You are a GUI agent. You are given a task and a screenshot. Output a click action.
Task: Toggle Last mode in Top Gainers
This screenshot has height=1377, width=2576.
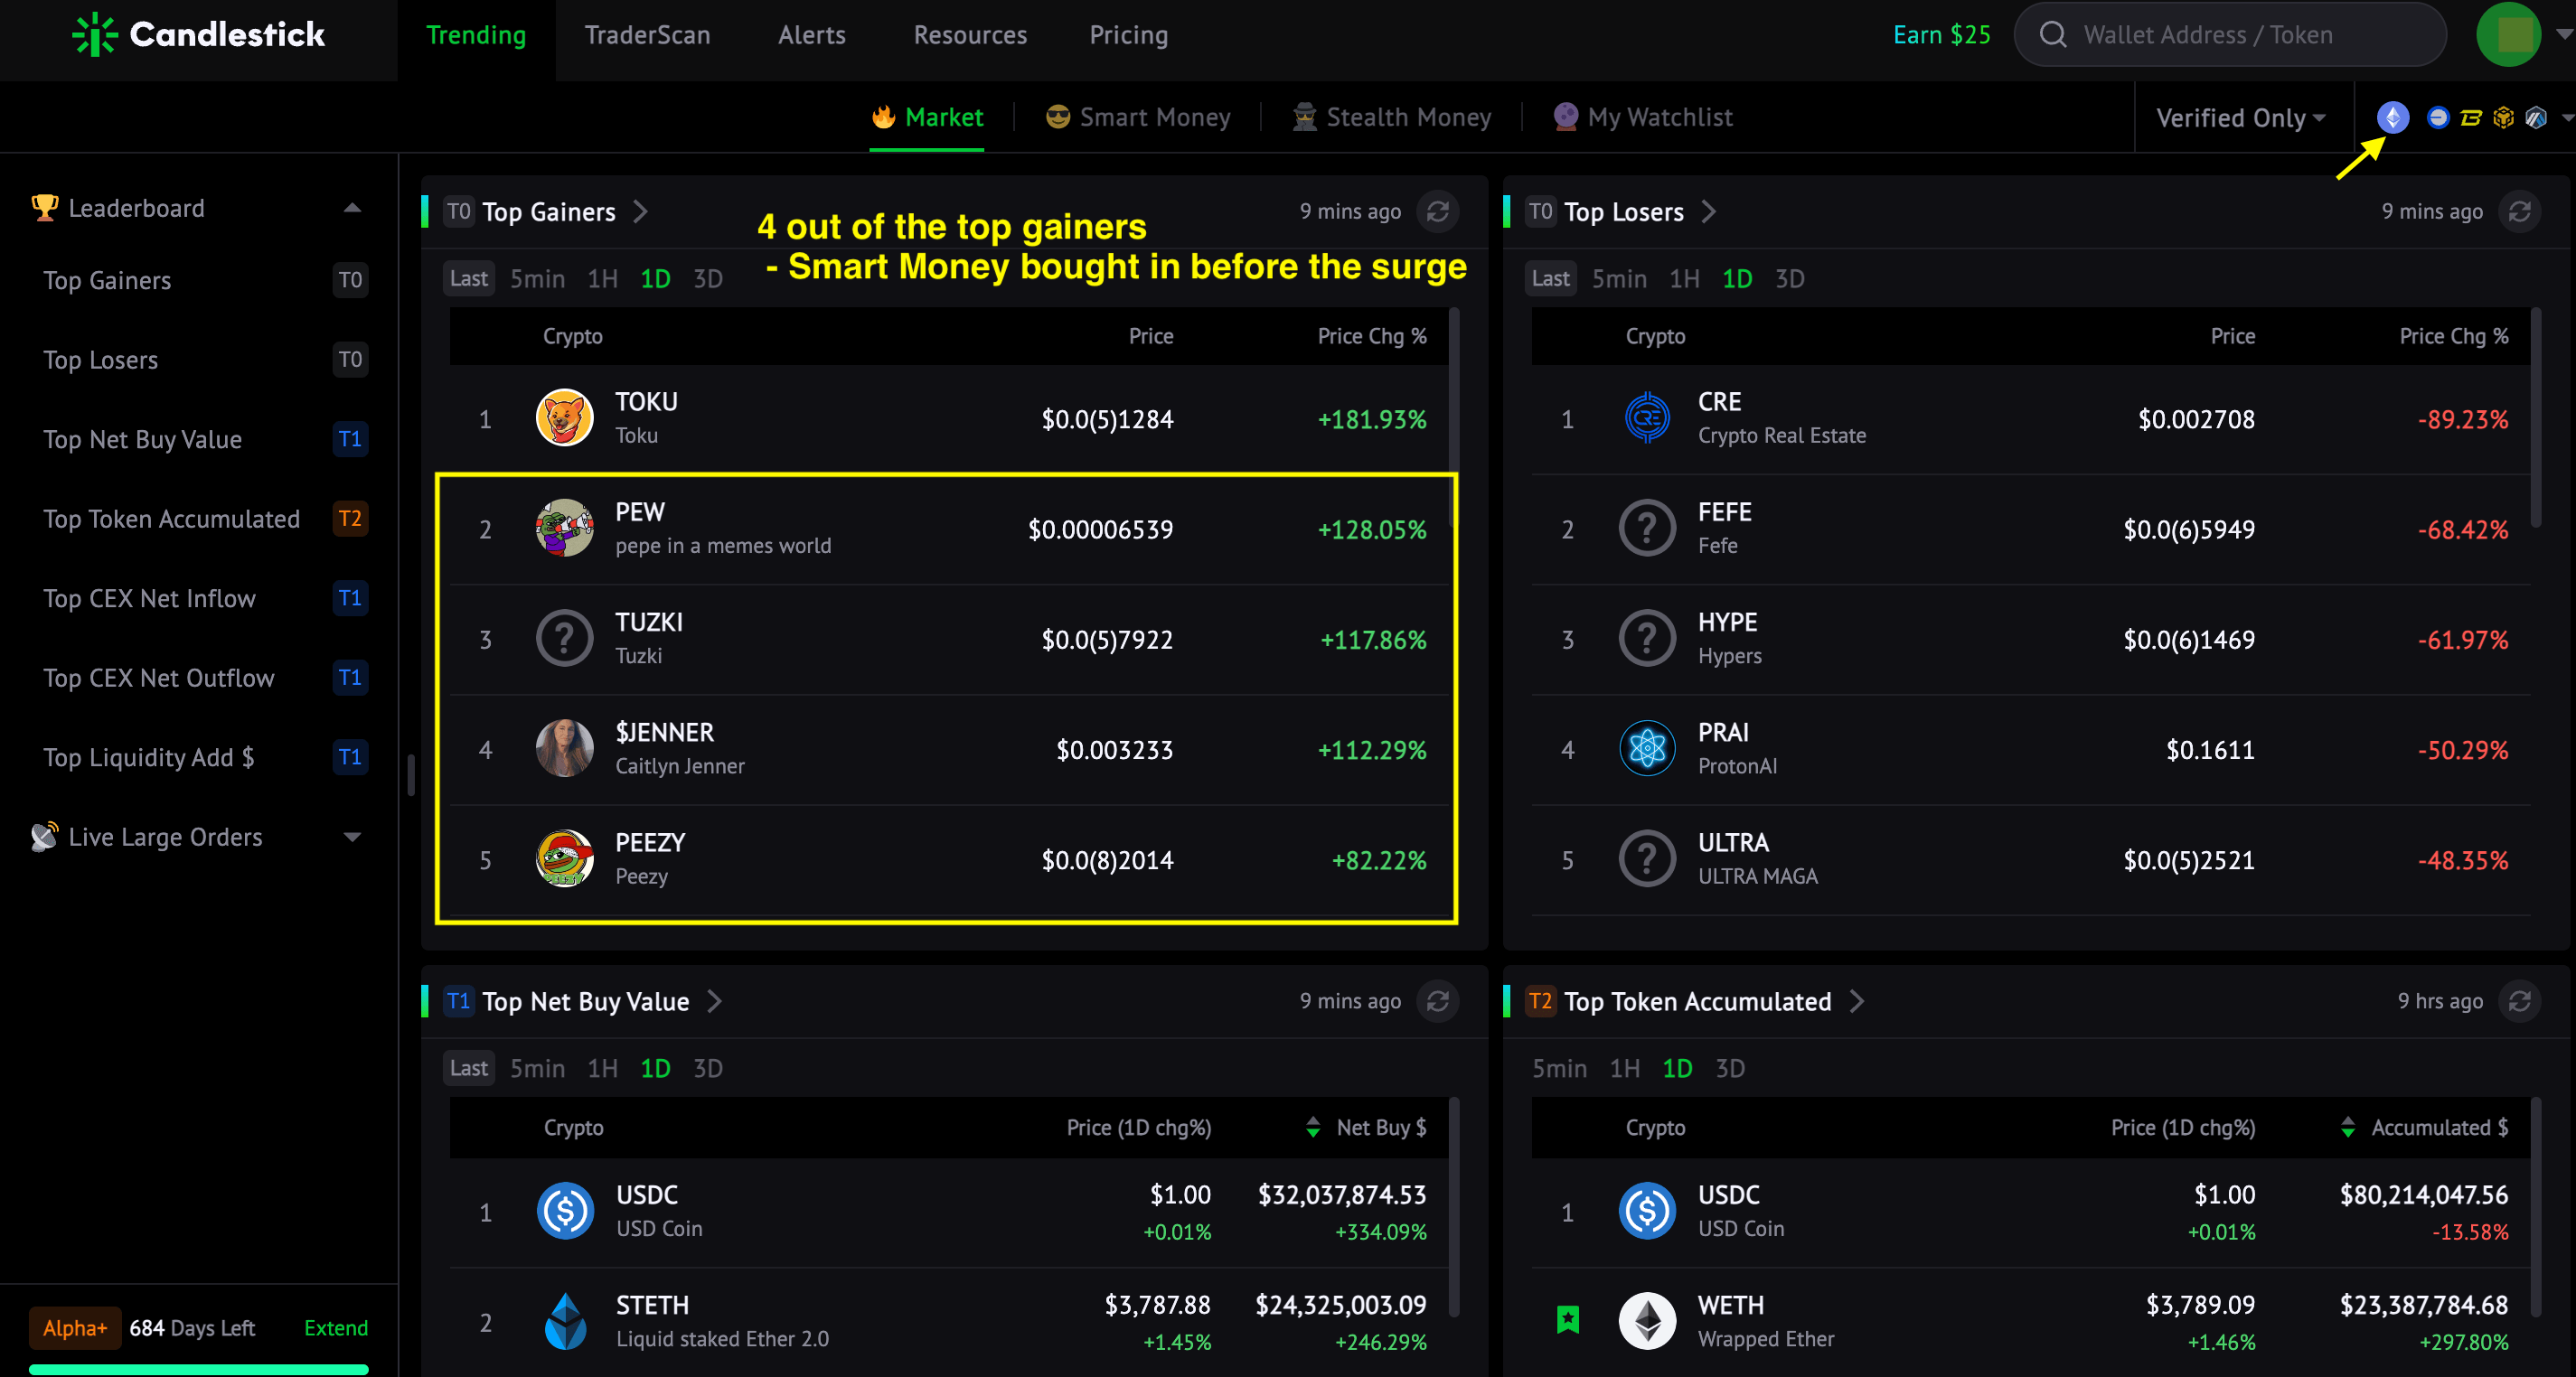click(x=469, y=279)
